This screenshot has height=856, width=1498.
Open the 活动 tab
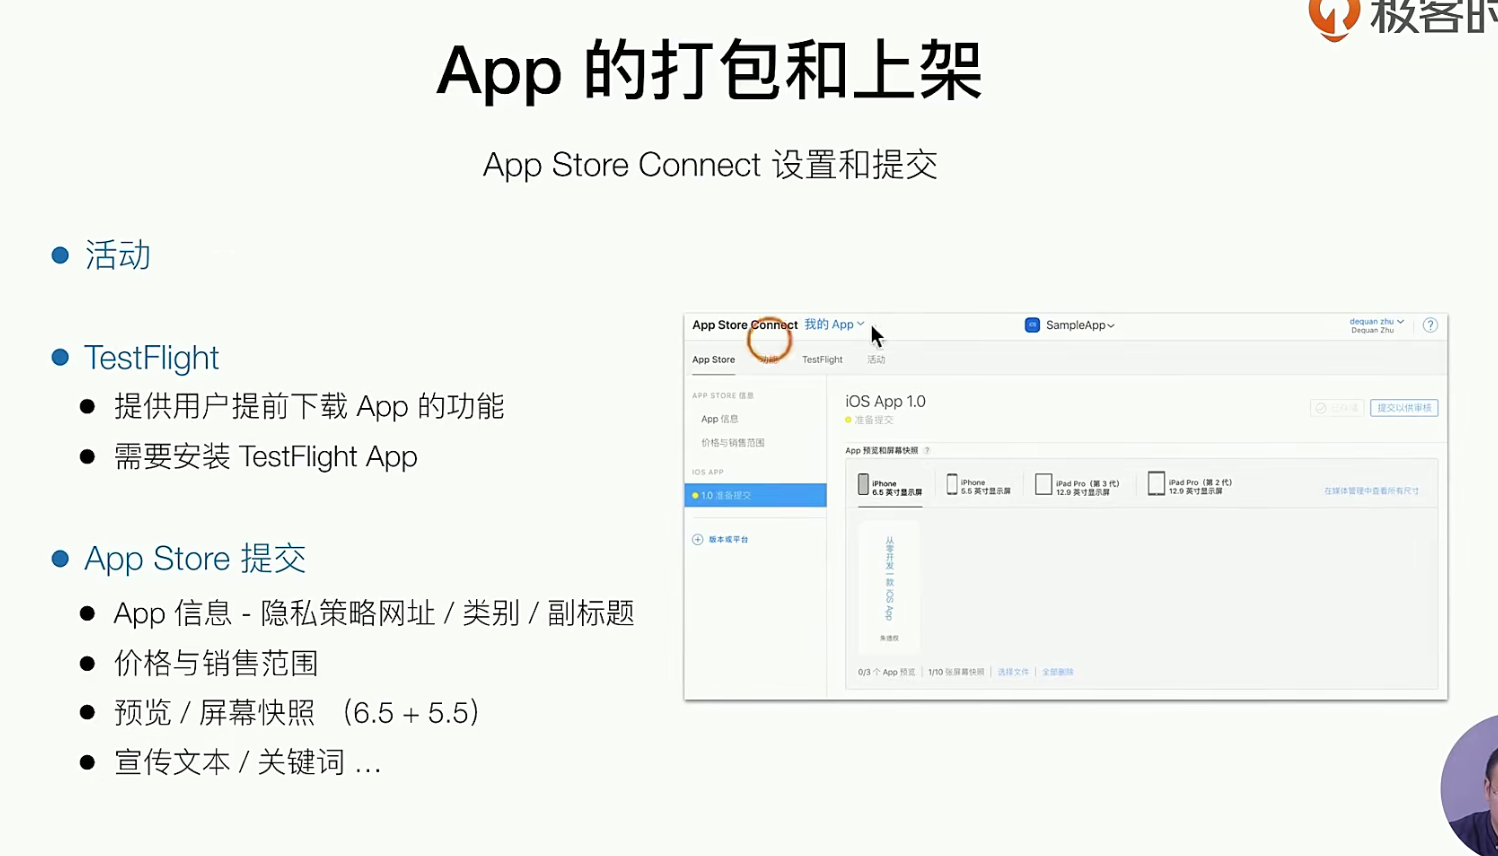pos(876,360)
